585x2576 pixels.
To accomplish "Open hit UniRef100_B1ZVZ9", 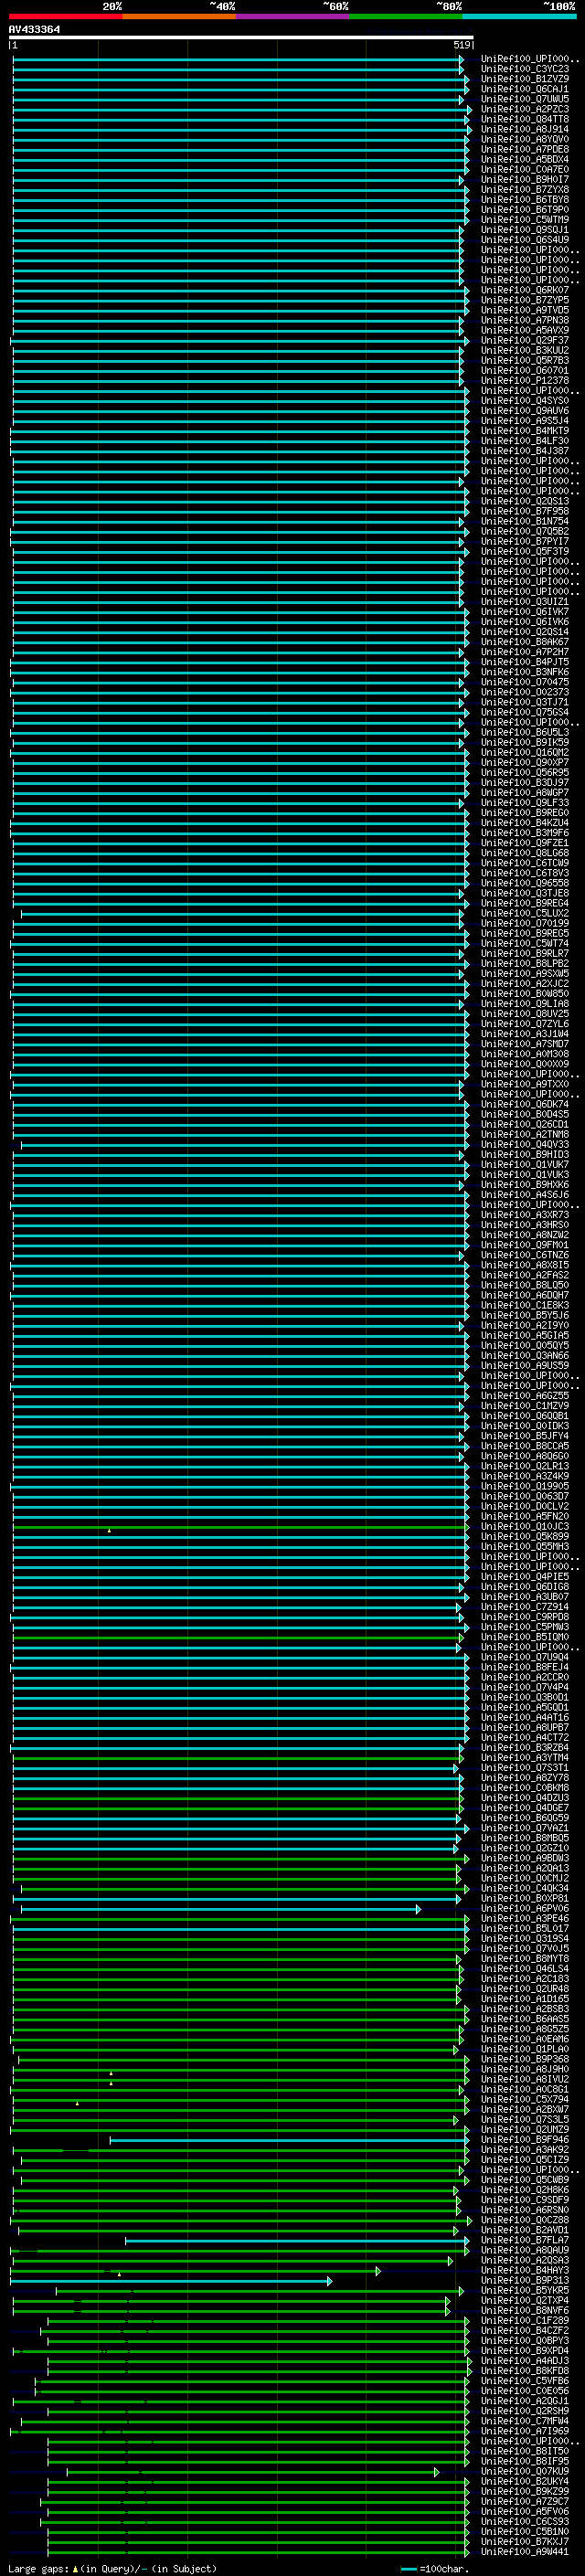I will 525,79.
